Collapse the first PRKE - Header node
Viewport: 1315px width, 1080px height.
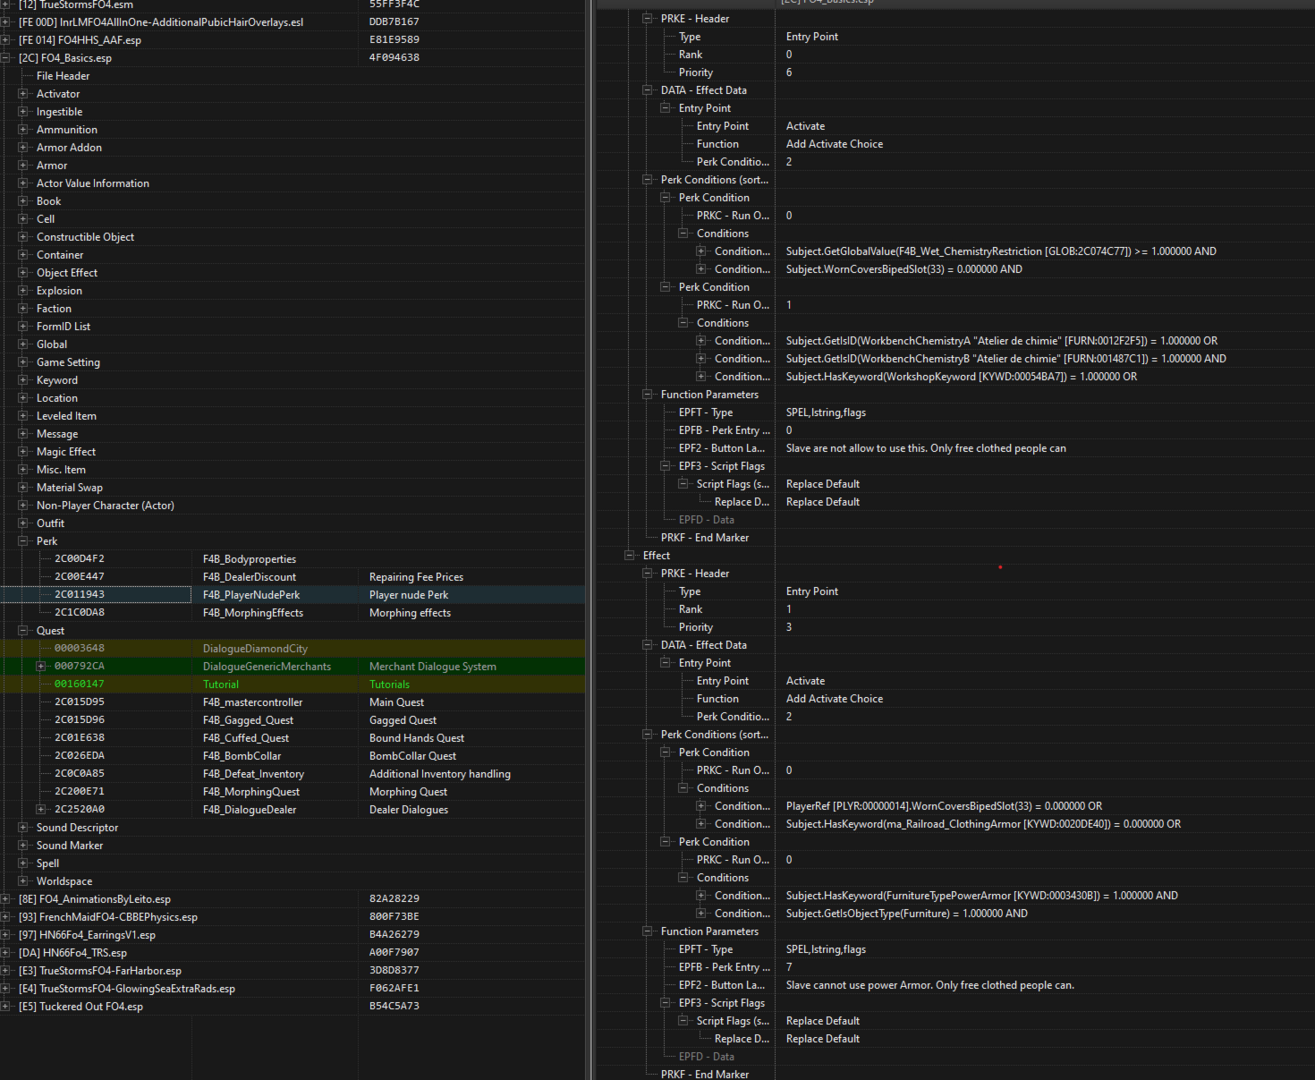click(x=647, y=19)
